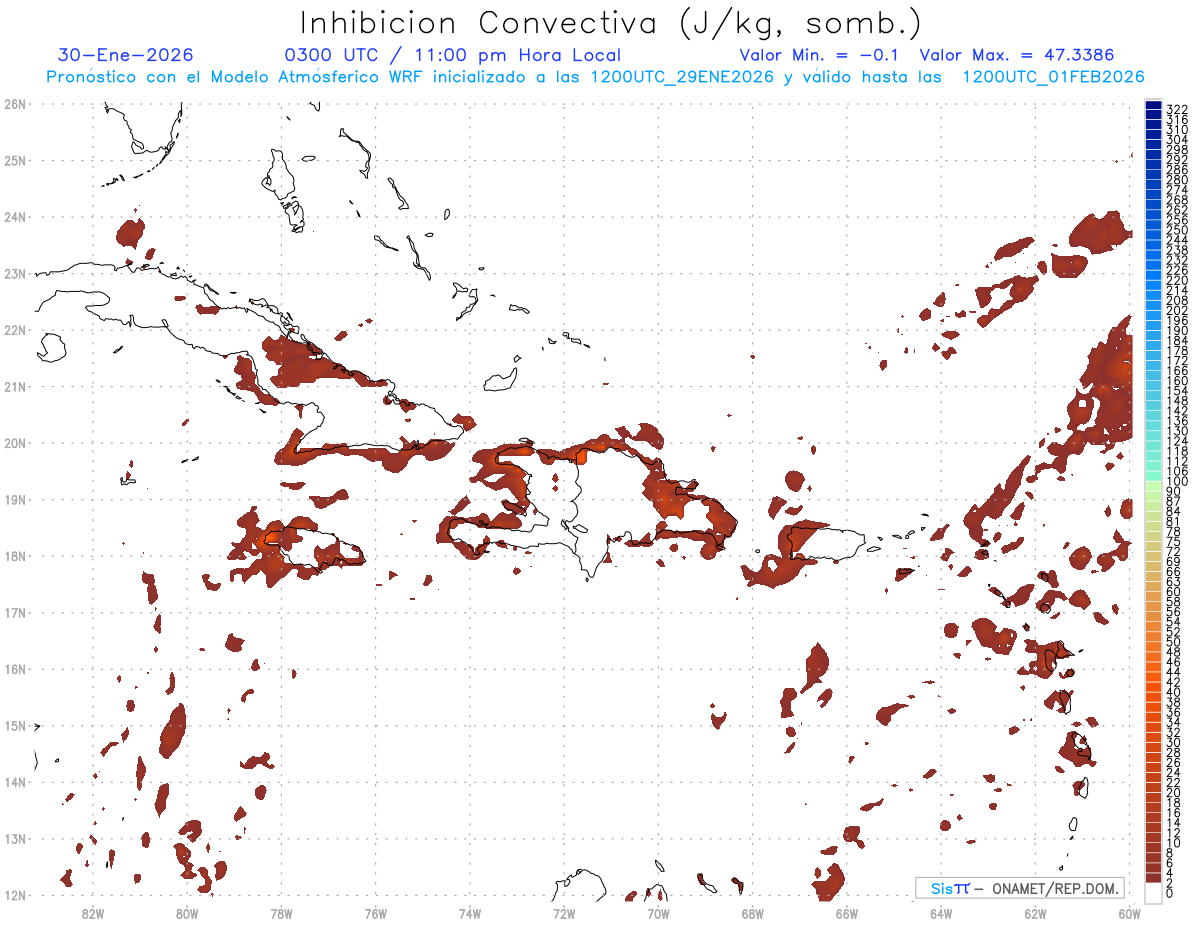This screenshot has width=1200, height=927.
Task: Click the 80W longitude label
Action: 187,913
